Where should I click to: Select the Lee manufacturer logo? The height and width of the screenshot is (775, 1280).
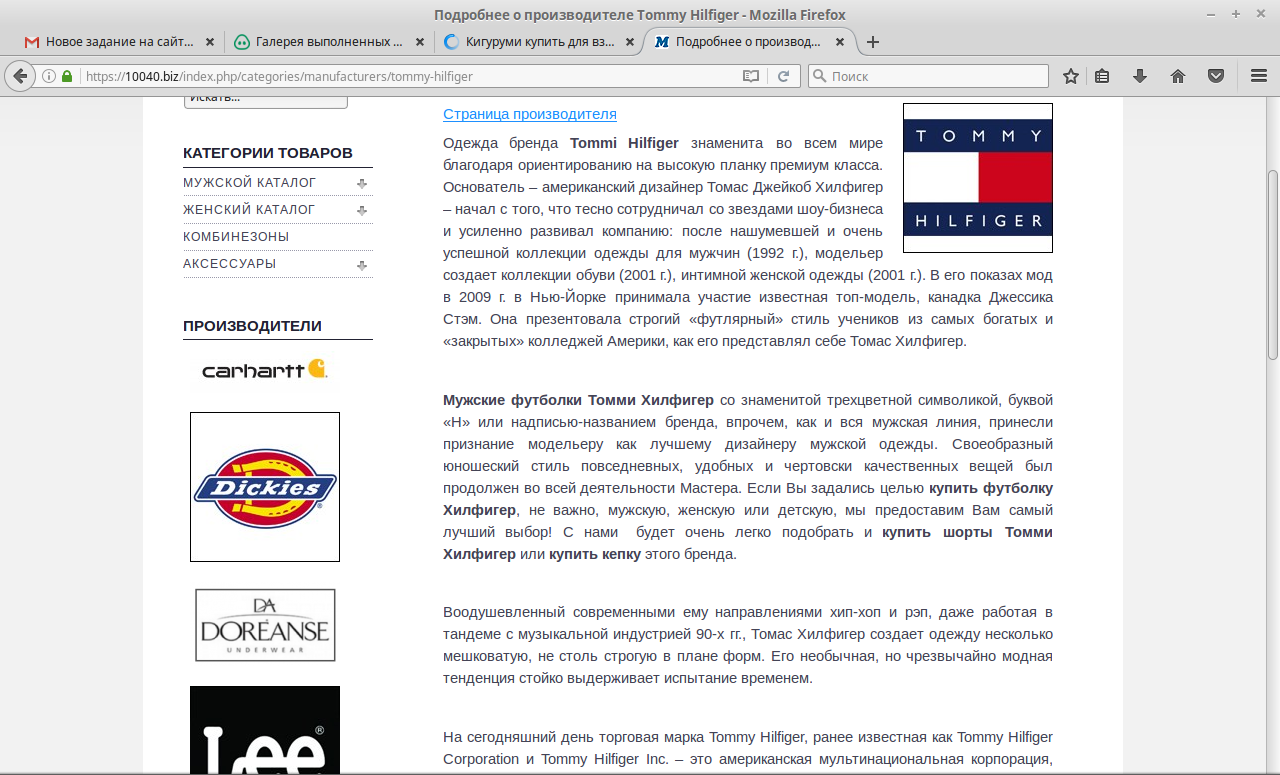pos(265,730)
